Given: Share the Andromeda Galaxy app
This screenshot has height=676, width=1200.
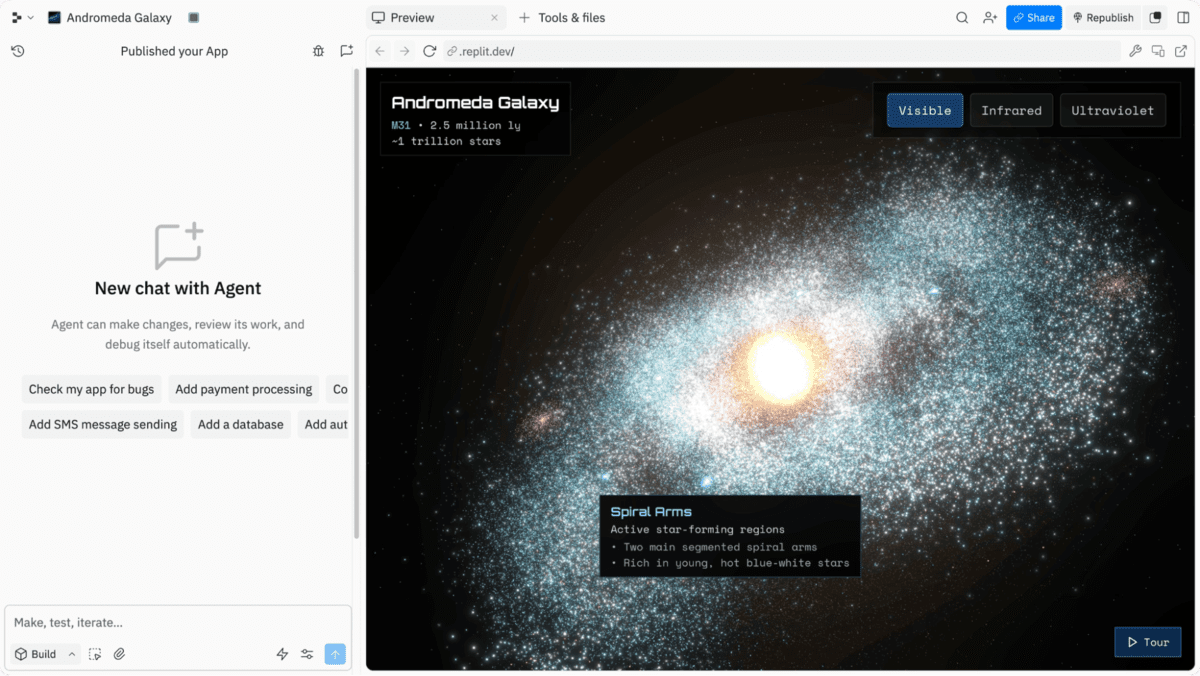Looking at the screenshot, I should point(1033,17).
